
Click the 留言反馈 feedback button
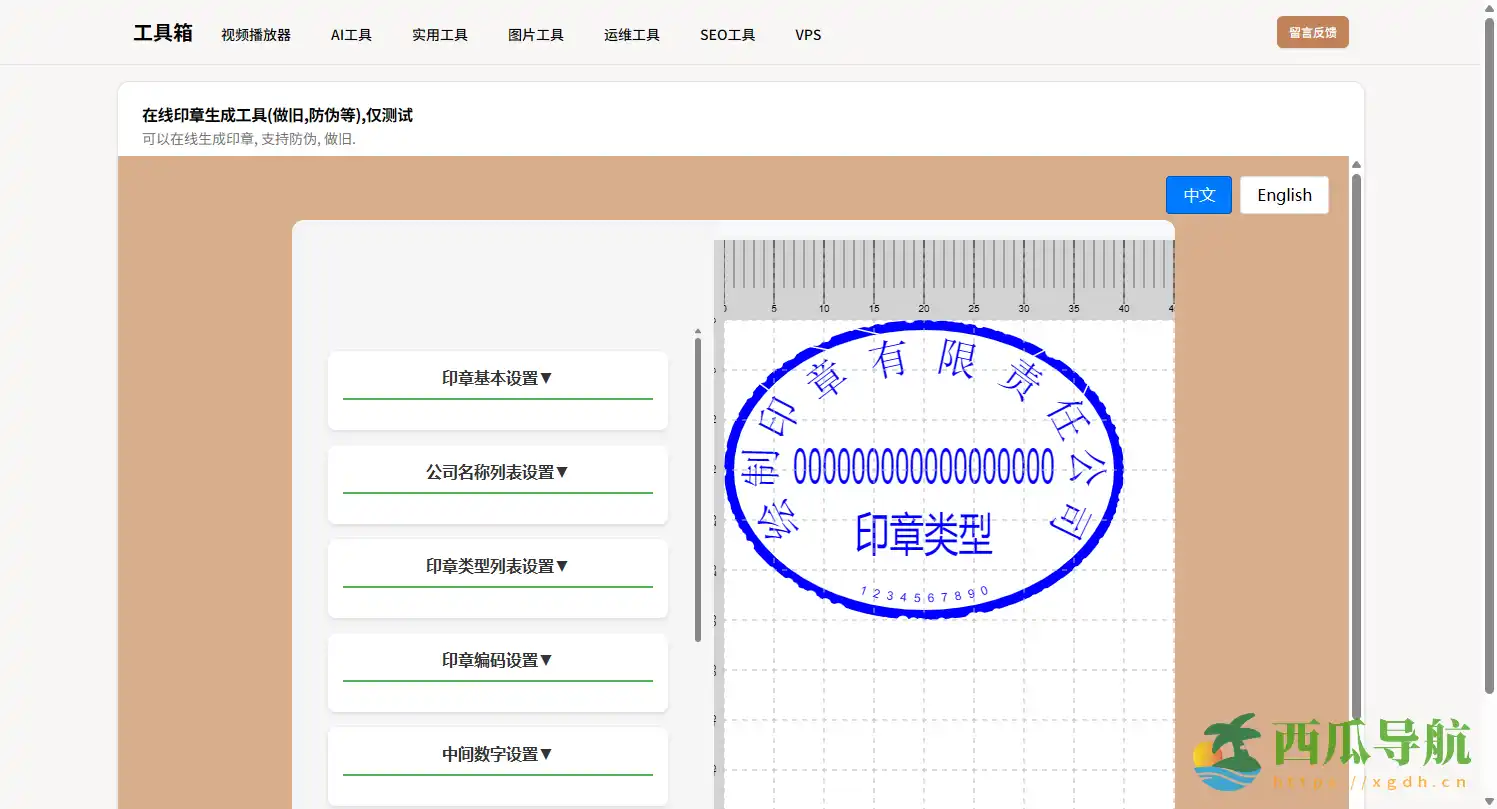pyautogui.click(x=1312, y=32)
